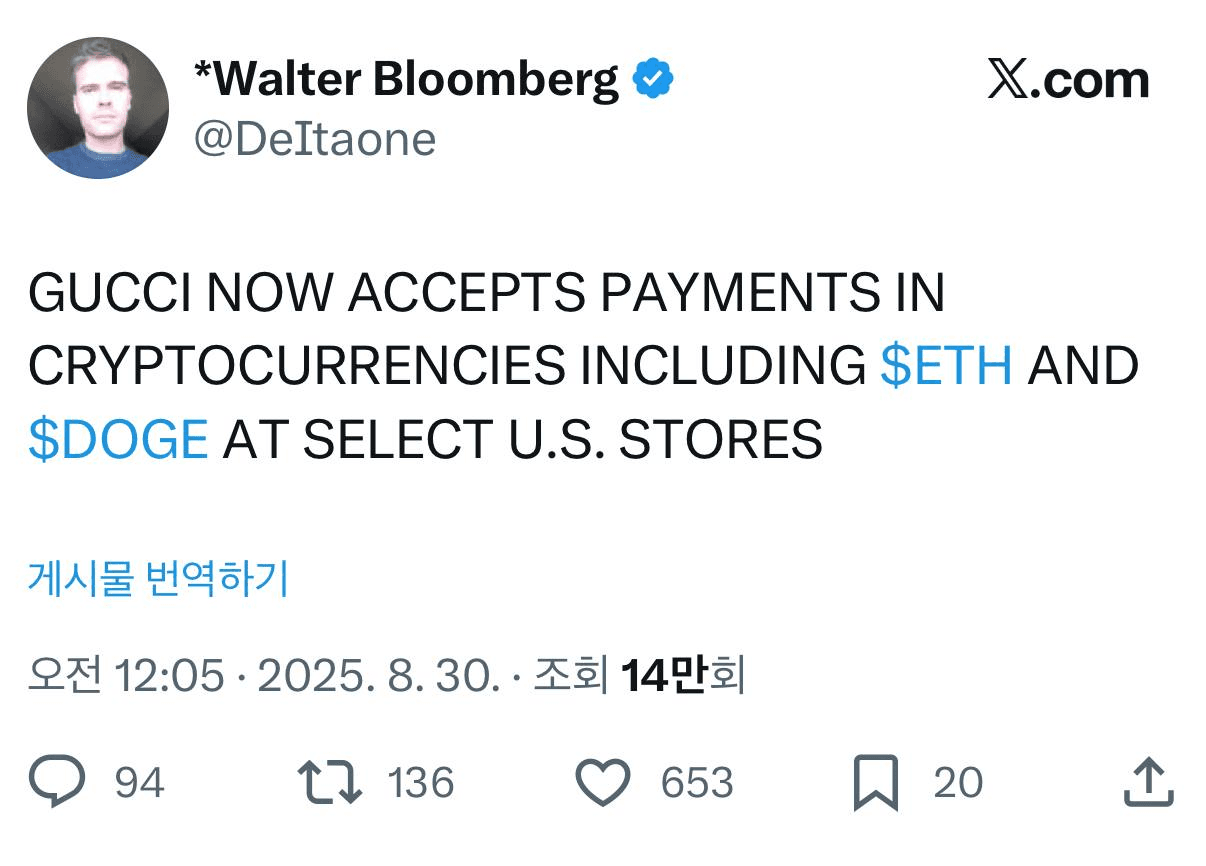Image resolution: width=1206 pixels, height=866 pixels.
Task: Click the X.com logo
Action: (1068, 80)
